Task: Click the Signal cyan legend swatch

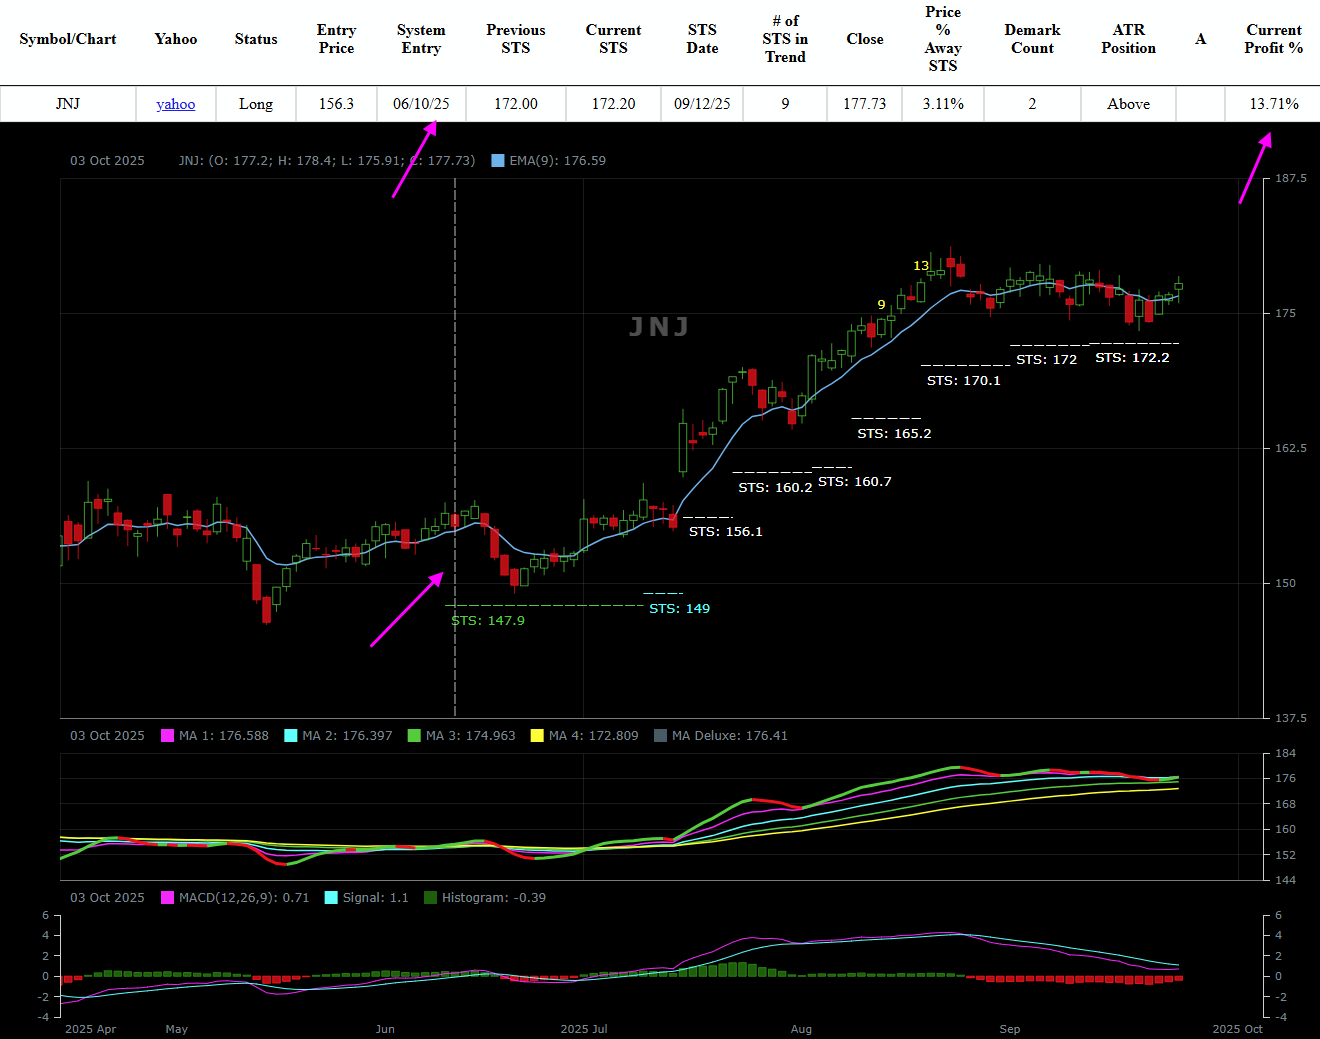Action: (x=331, y=898)
